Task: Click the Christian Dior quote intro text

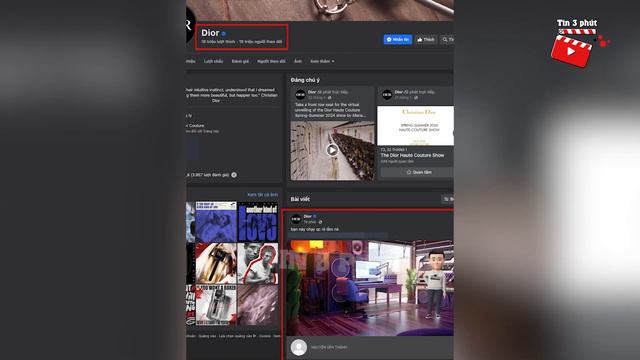Action: click(x=231, y=95)
